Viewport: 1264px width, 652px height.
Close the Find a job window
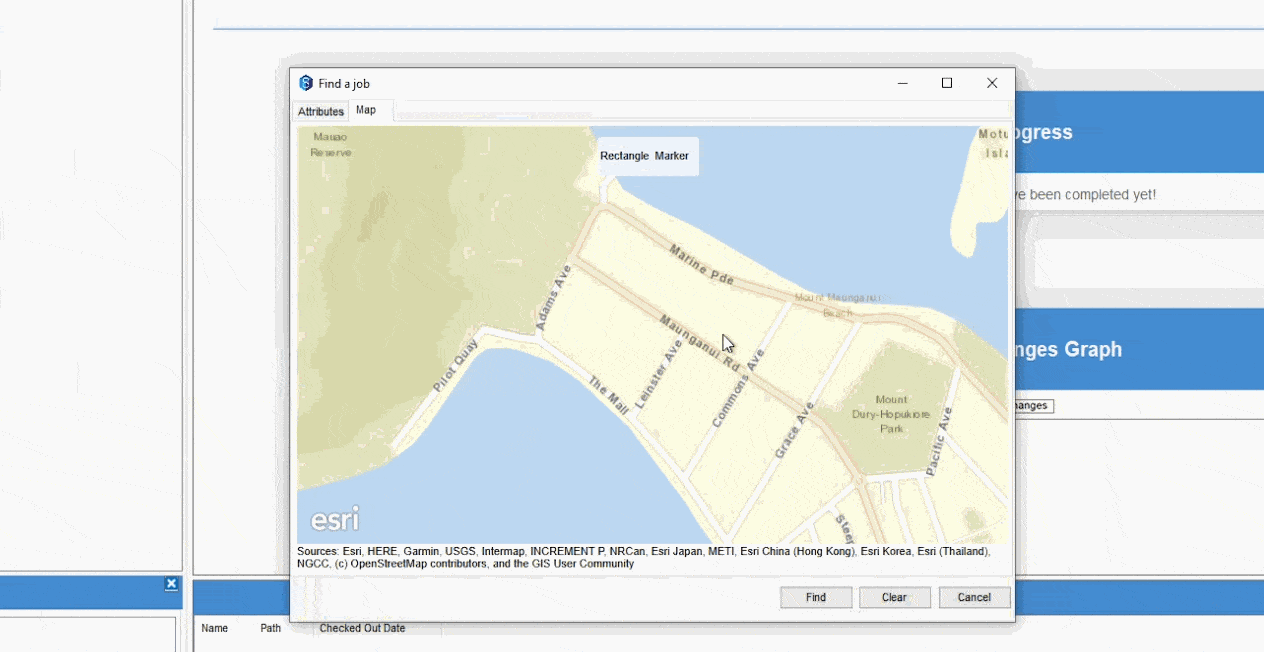(x=992, y=83)
